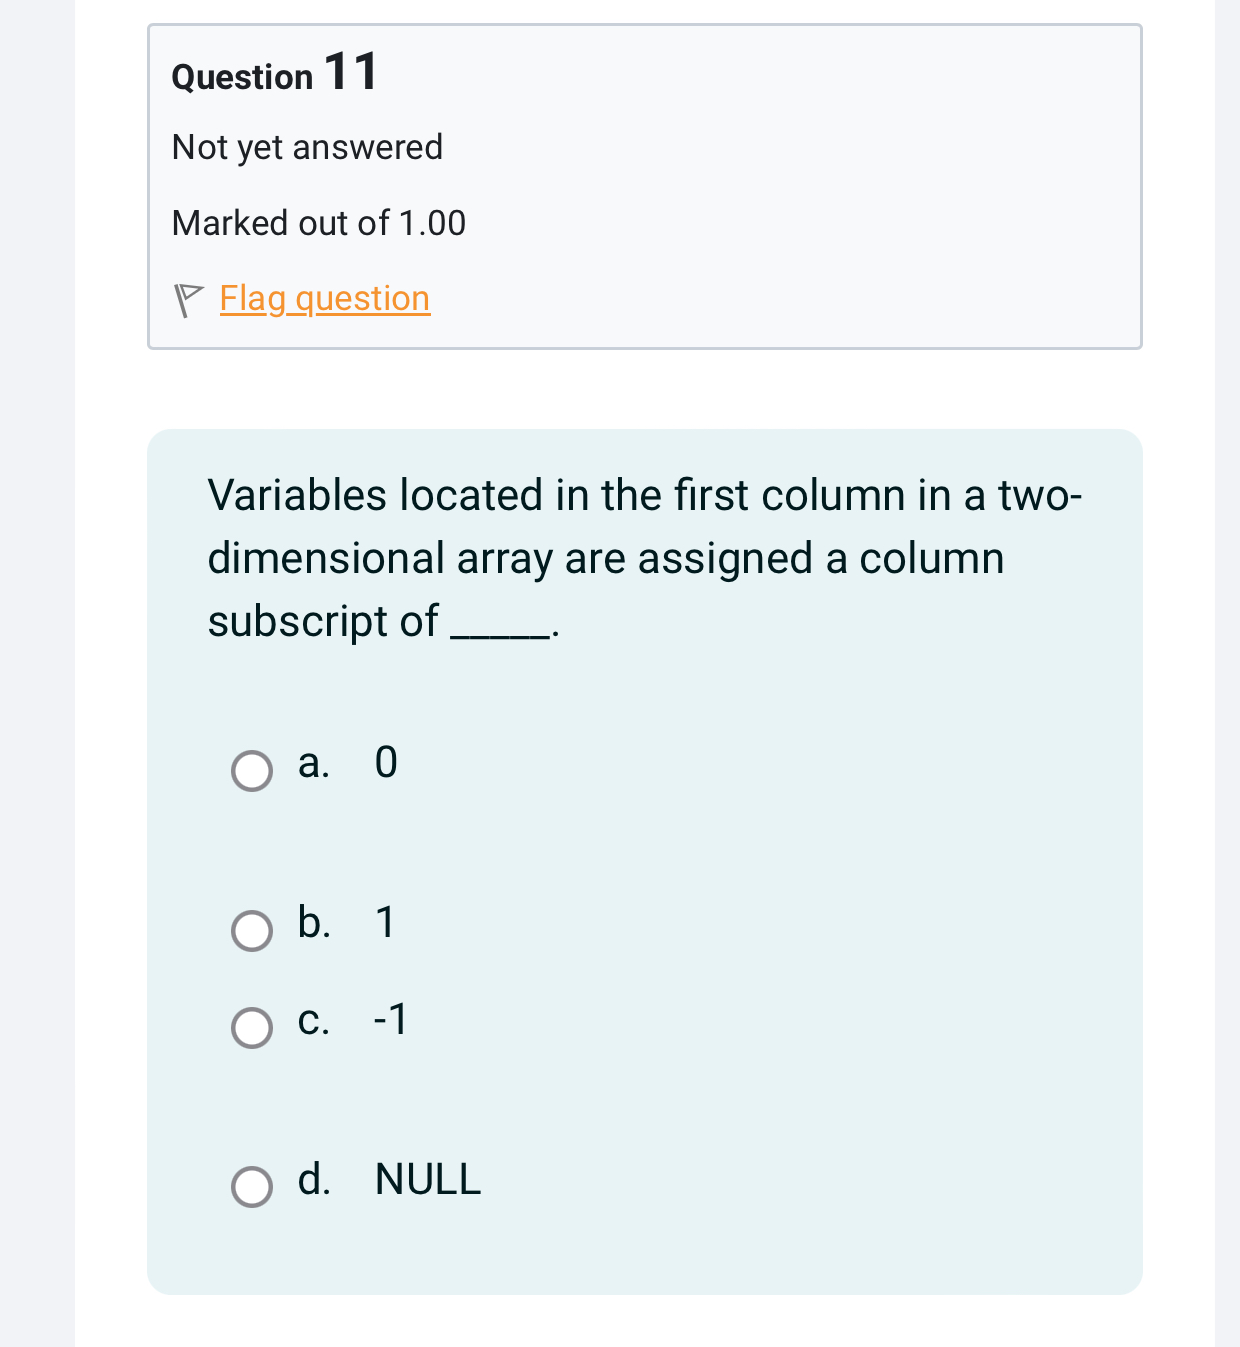
Task: Select radio button for option c. -1
Action: pyautogui.click(x=253, y=1028)
